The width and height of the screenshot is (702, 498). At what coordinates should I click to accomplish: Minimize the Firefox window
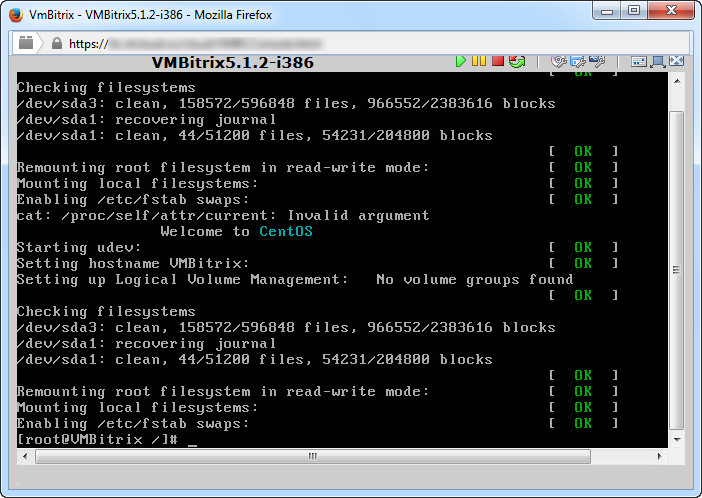[x=607, y=11]
